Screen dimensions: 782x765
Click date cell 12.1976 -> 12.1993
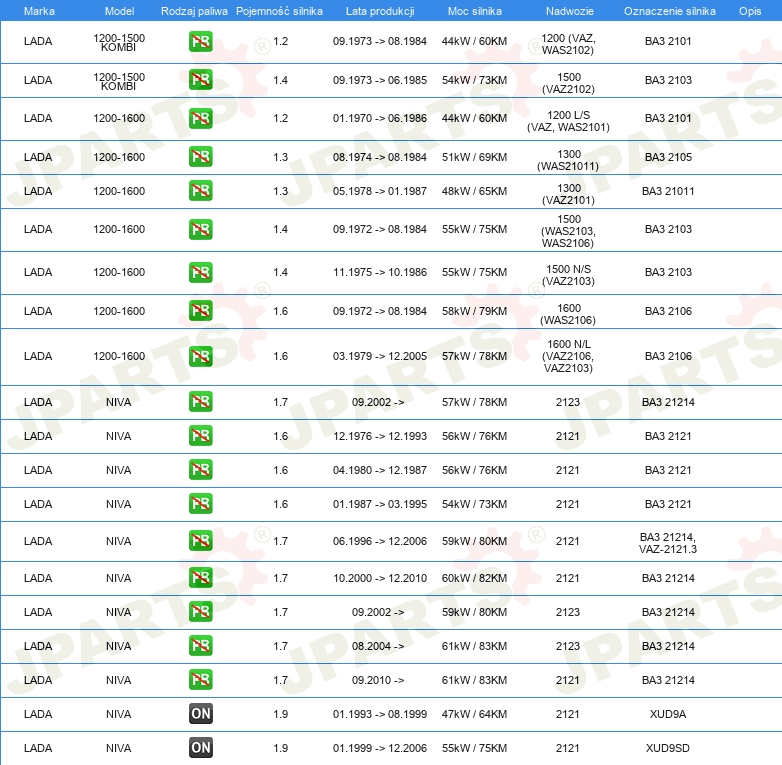[x=380, y=436]
